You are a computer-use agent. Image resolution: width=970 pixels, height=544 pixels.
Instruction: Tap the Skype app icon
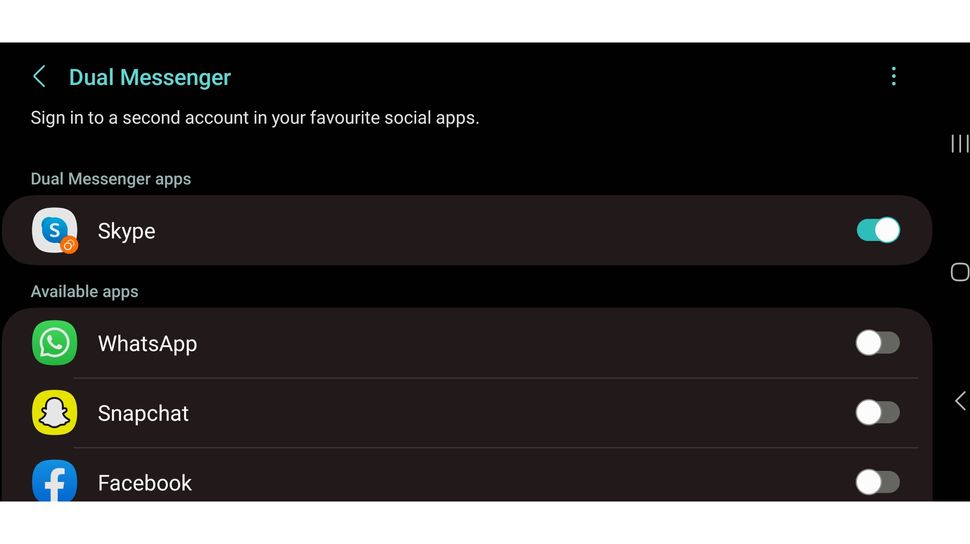pyautogui.click(x=54, y=231)
